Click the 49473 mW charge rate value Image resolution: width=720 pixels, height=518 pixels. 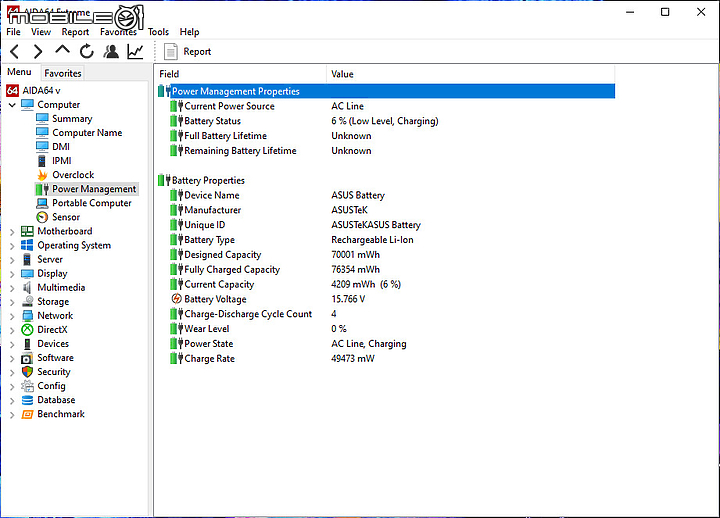click(x=353, y=359)
